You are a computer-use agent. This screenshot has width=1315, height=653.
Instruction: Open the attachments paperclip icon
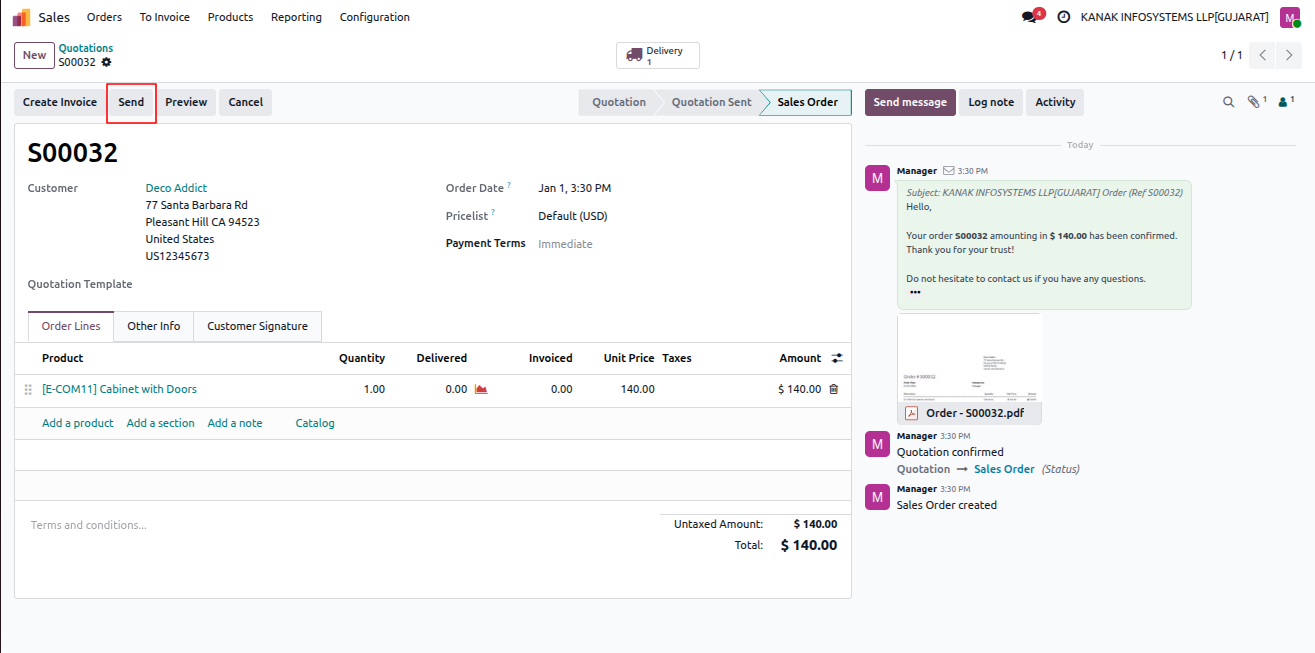(1256, 102)
